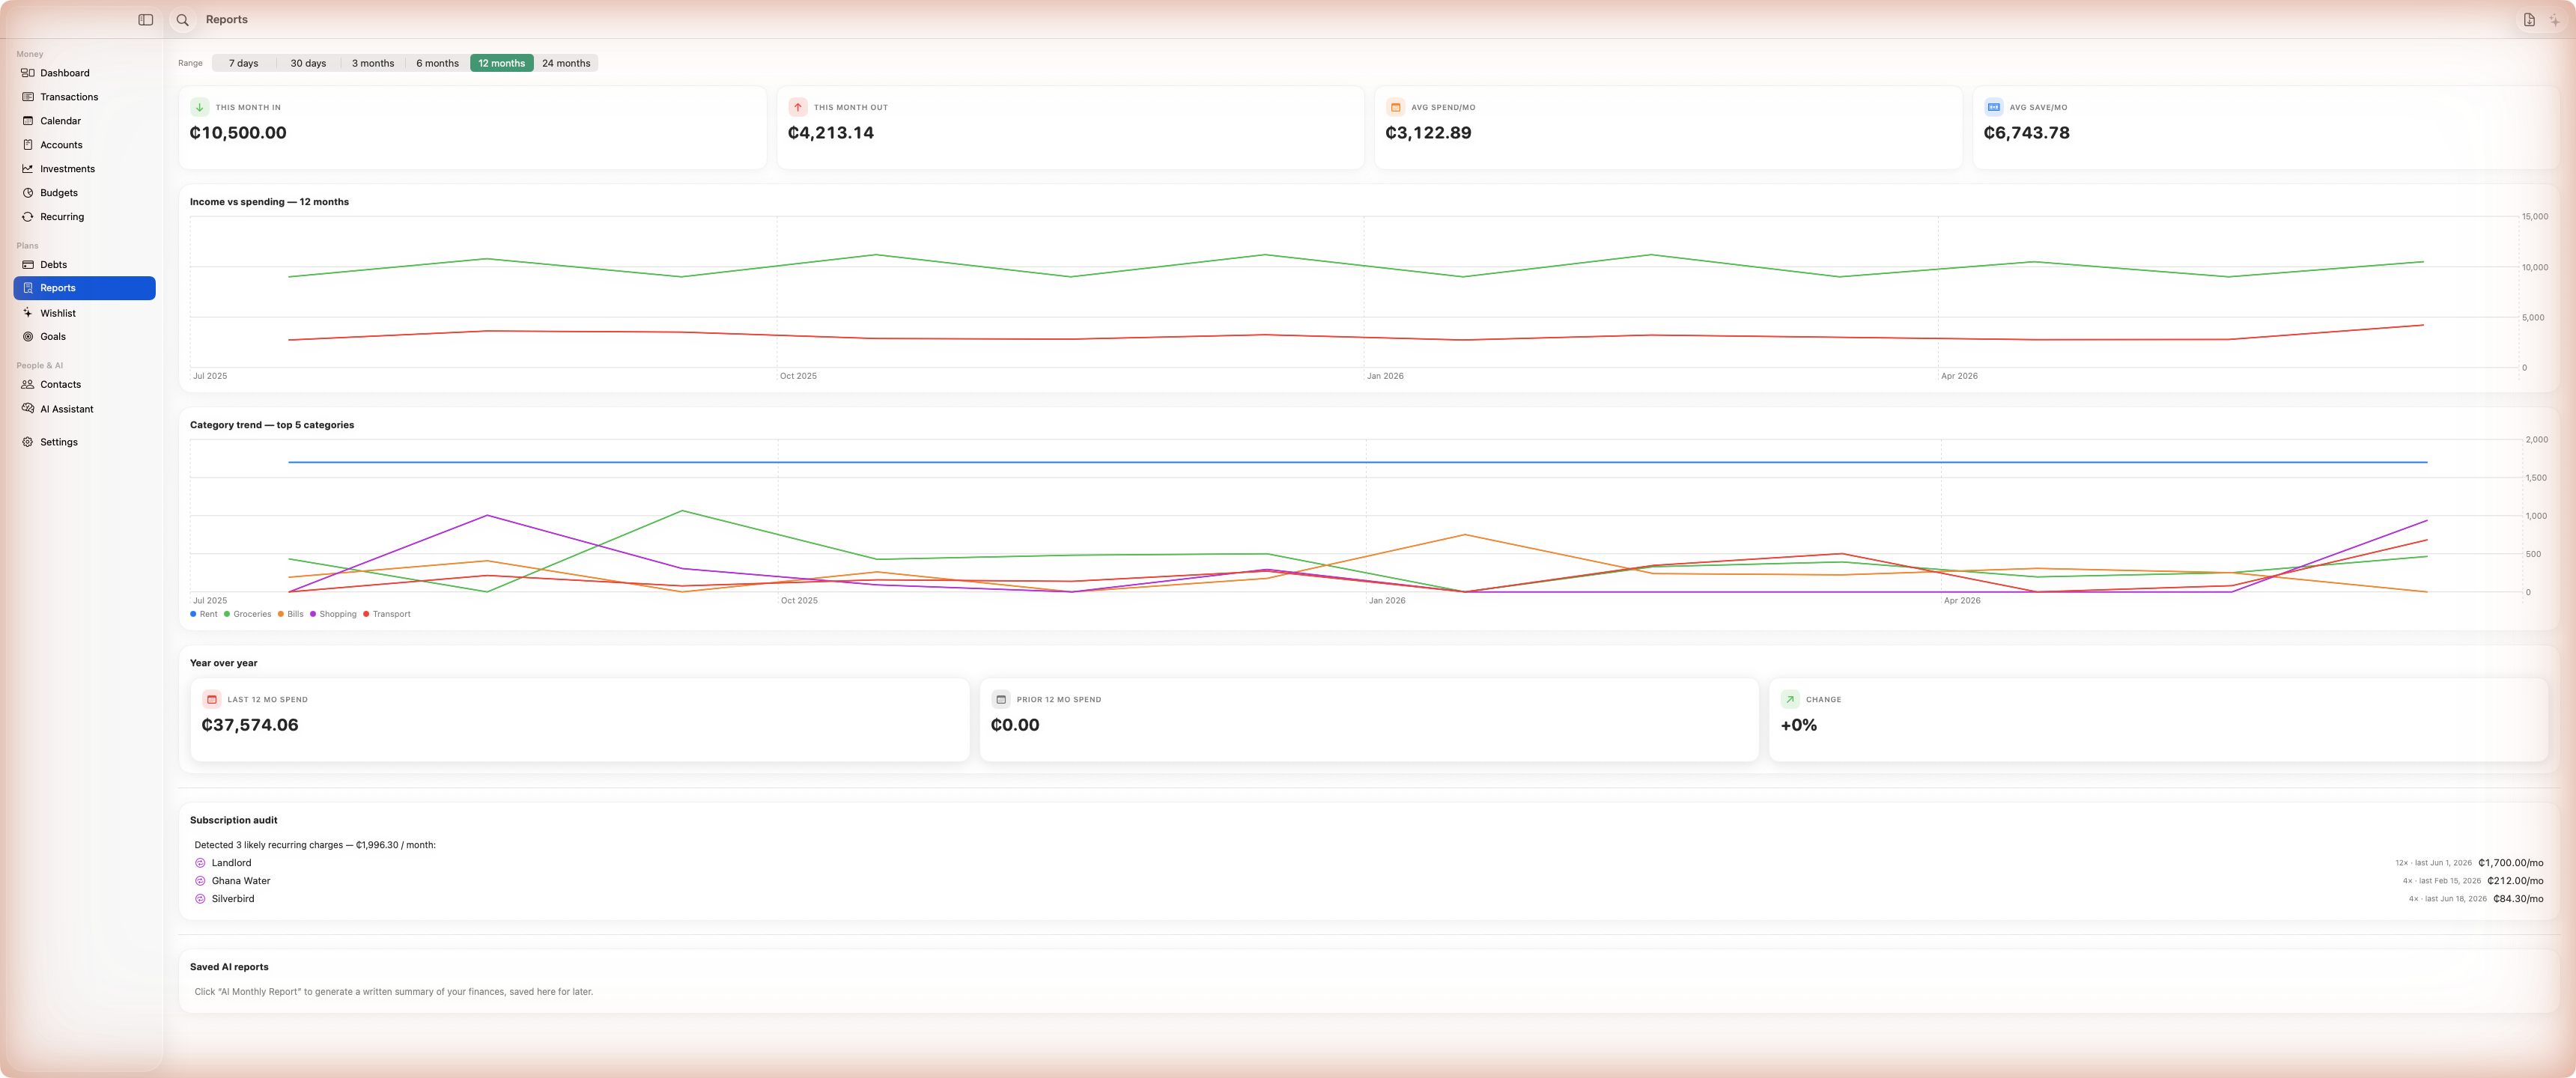Click the AI sparkle report icon

point(2554,20)
